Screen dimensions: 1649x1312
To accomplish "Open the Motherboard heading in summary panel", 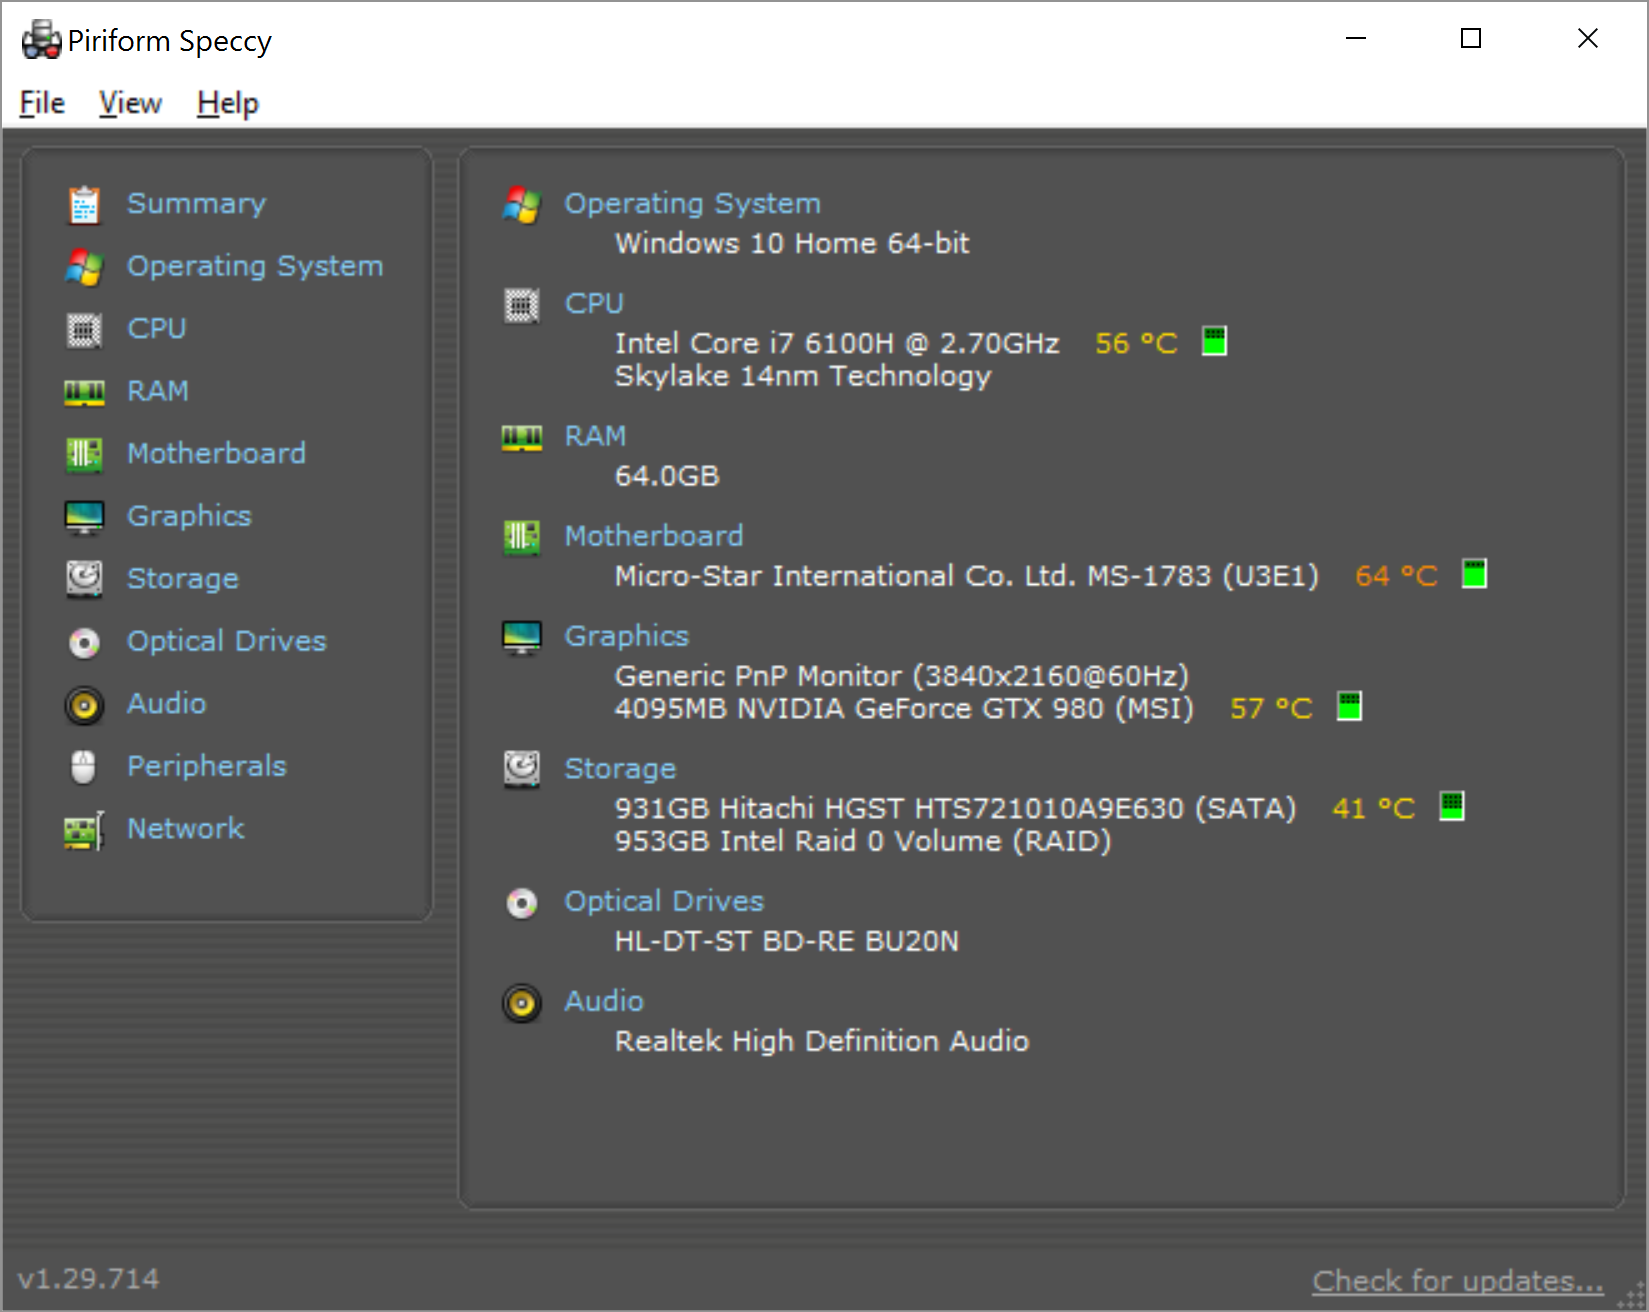I will (x=653, y=536).
